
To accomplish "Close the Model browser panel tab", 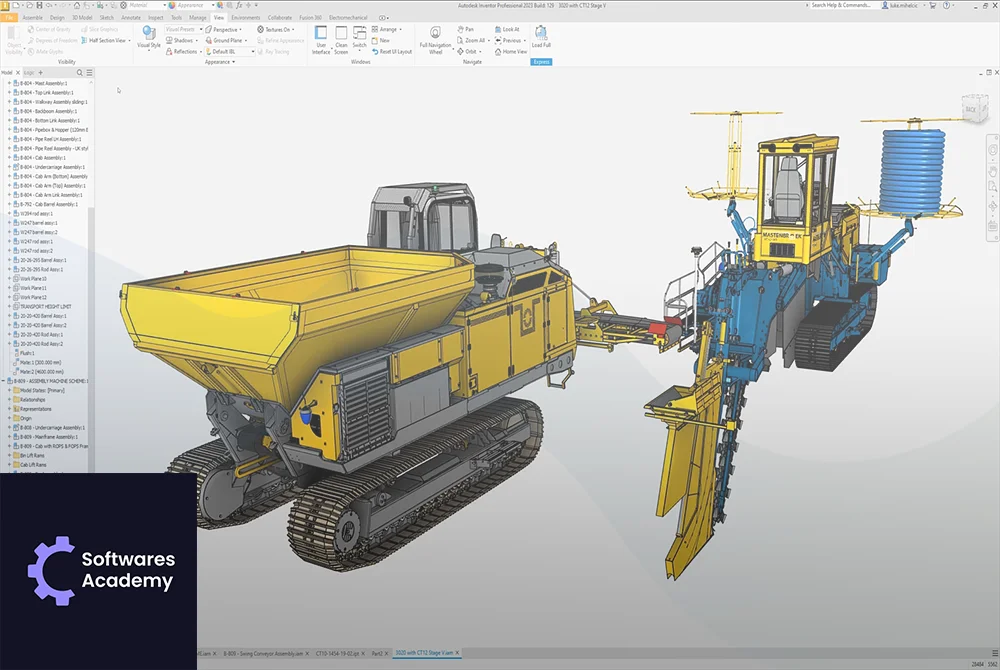I will [17, 73].
